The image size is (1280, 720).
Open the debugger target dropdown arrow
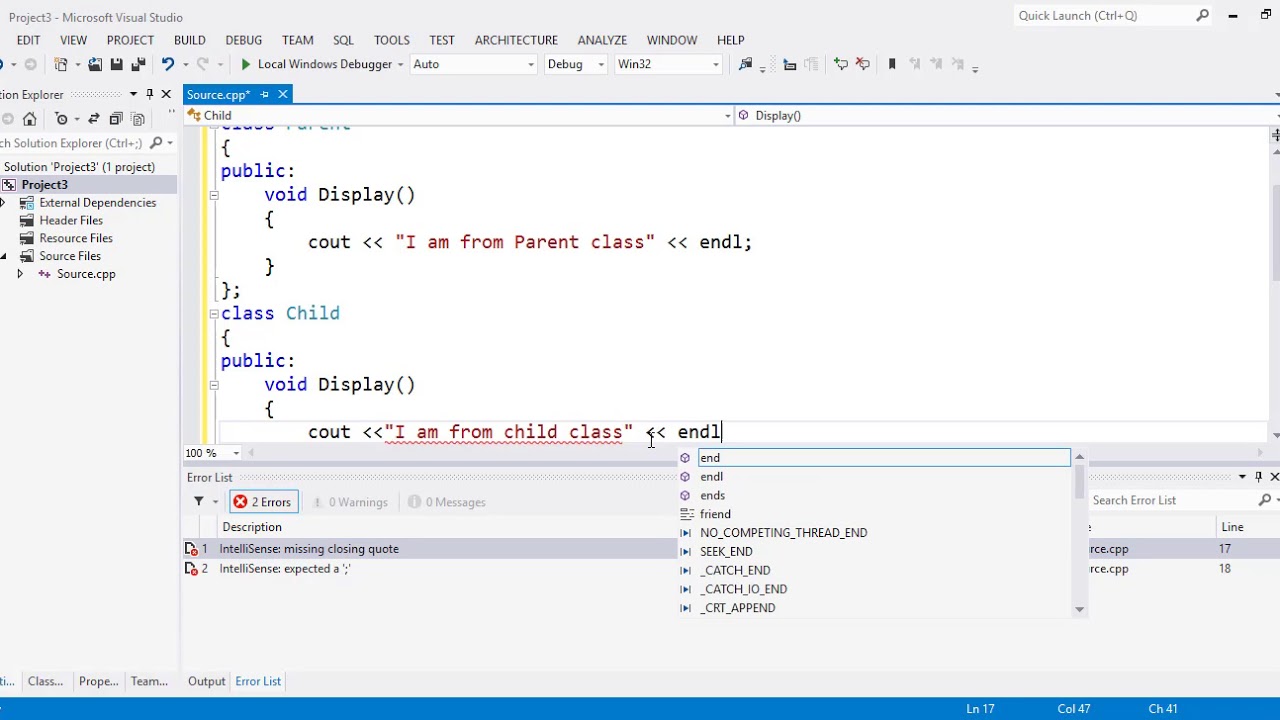tap(400, 64)
